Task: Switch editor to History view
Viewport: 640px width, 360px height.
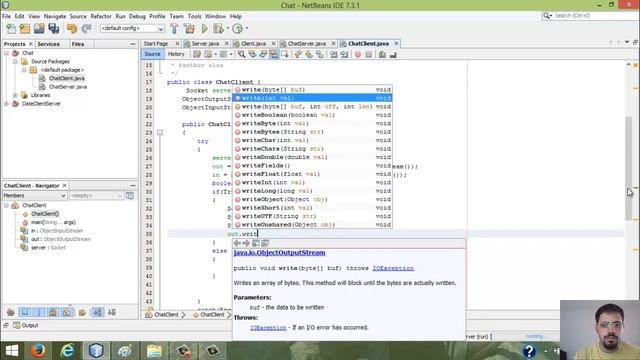Action: [x=176, y=54]
